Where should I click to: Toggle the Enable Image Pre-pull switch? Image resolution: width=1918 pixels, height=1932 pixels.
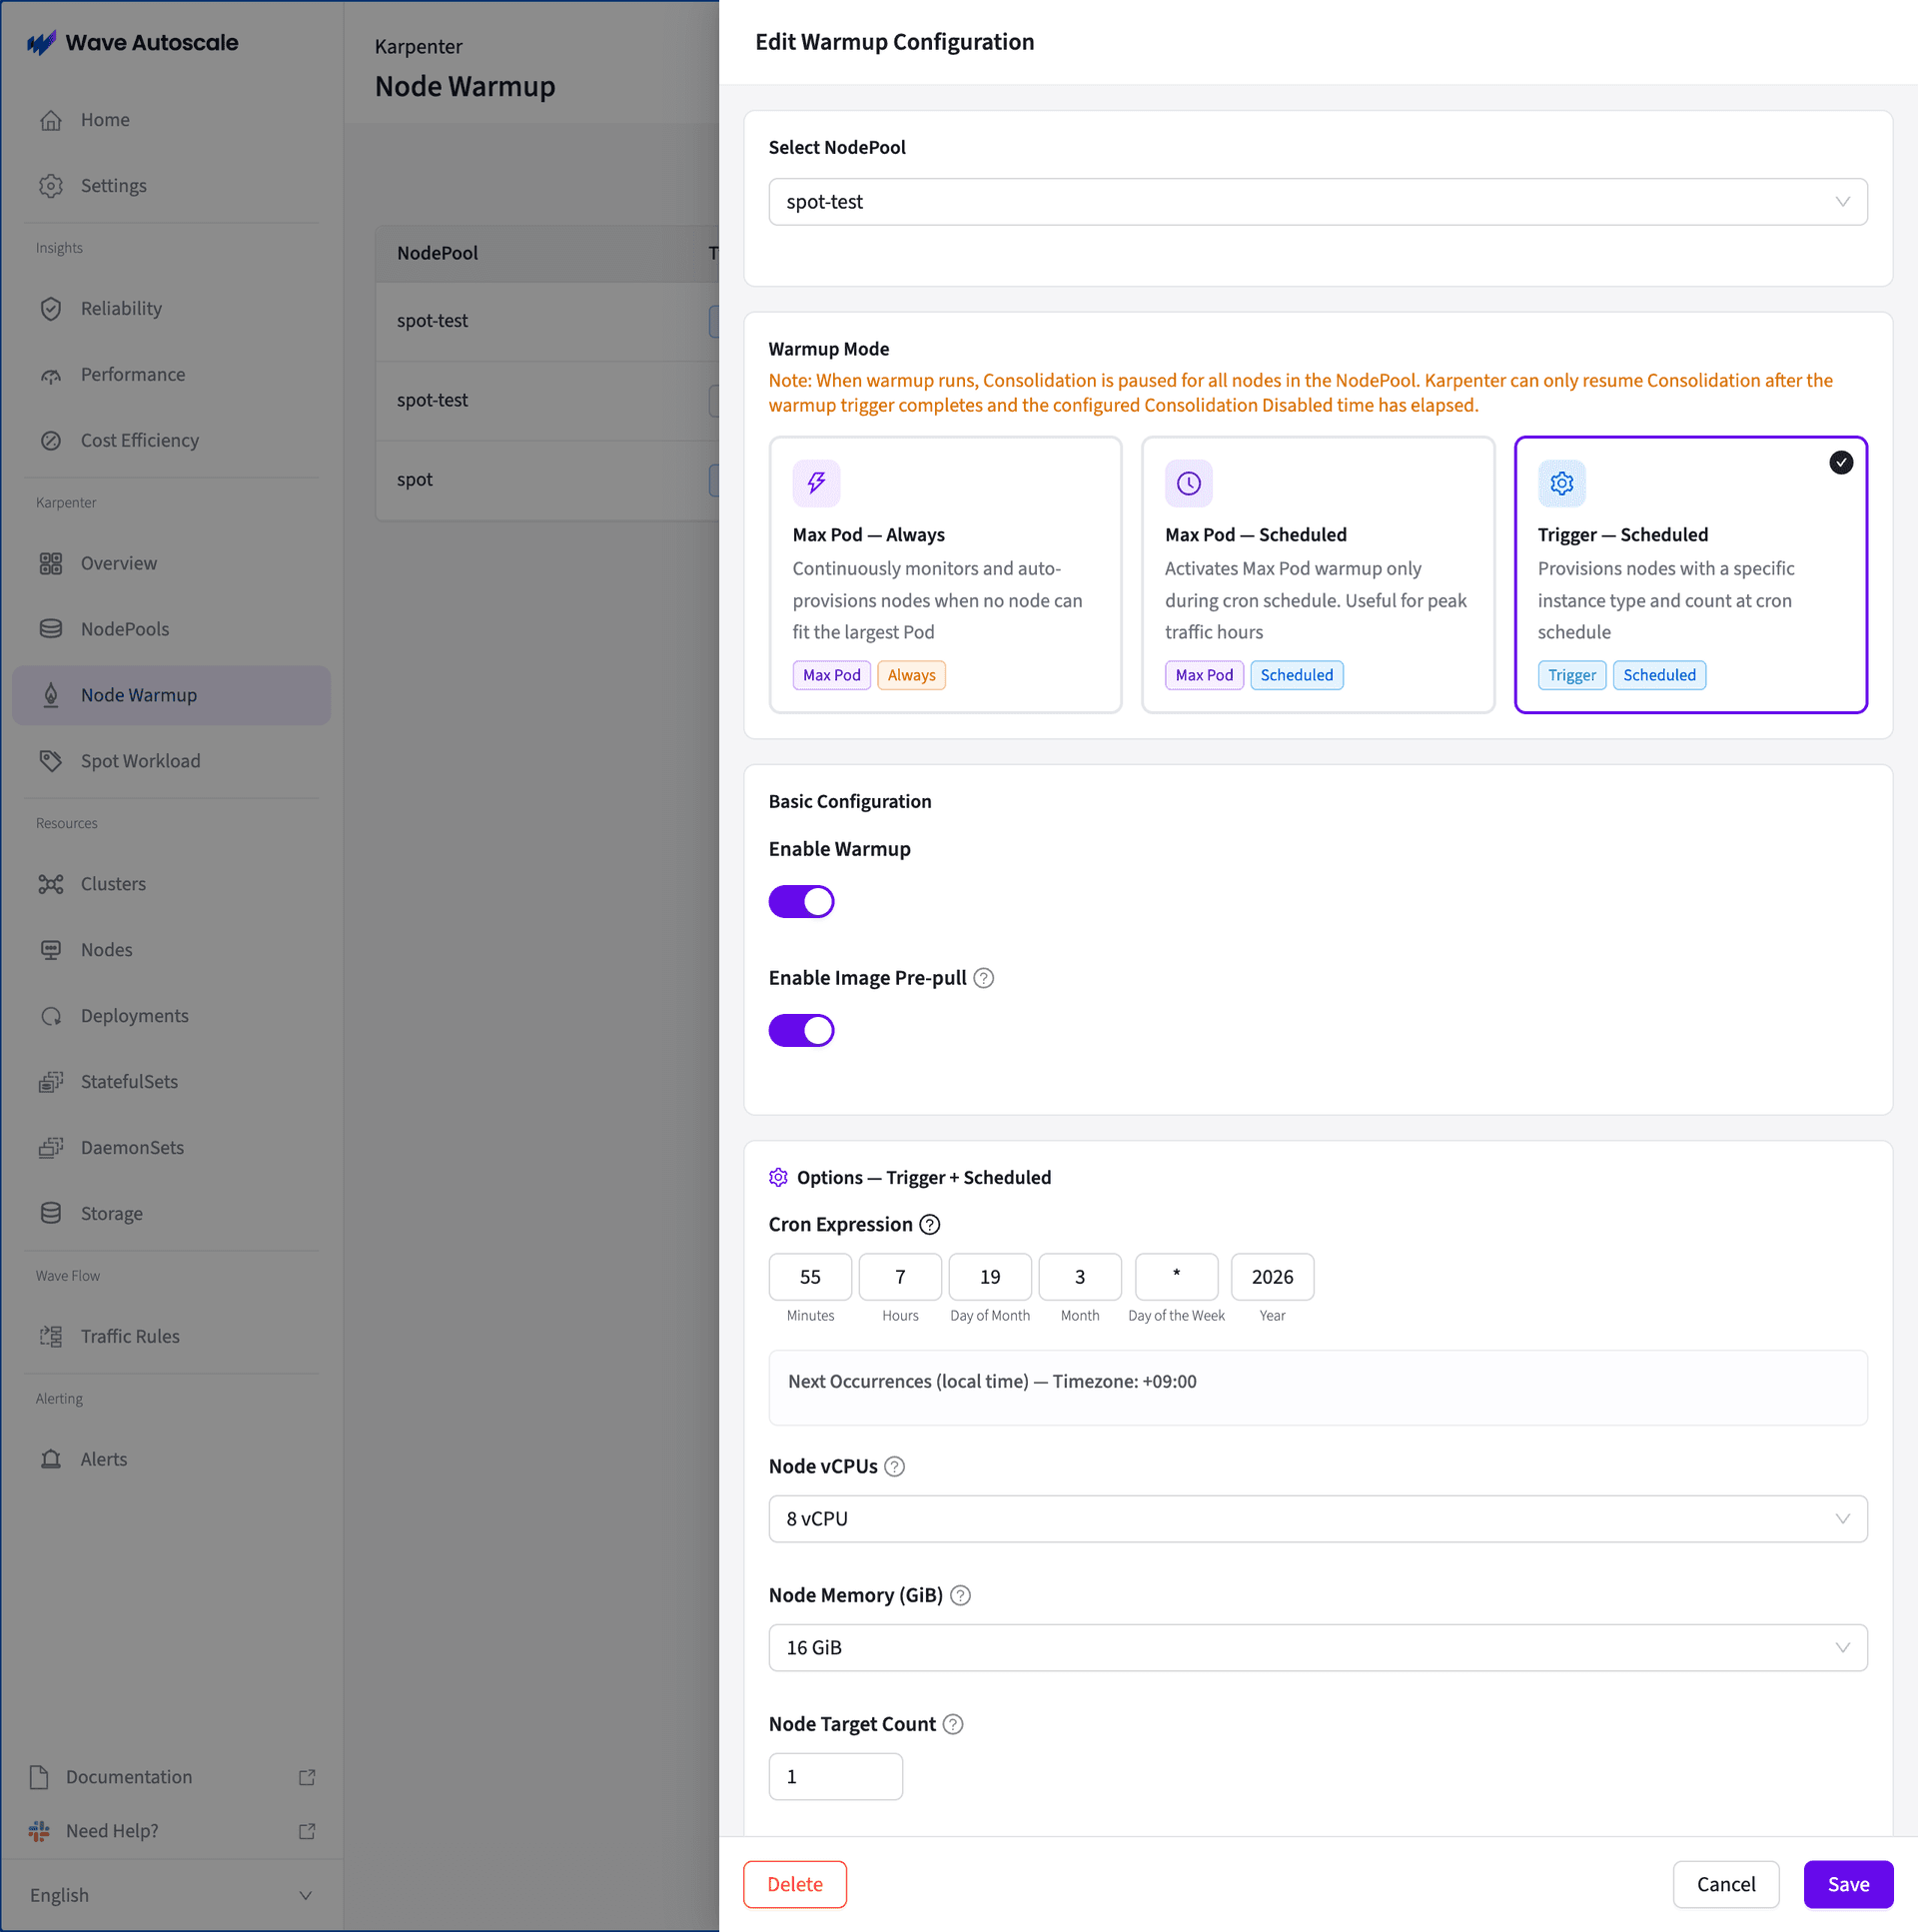[802, 1032]
